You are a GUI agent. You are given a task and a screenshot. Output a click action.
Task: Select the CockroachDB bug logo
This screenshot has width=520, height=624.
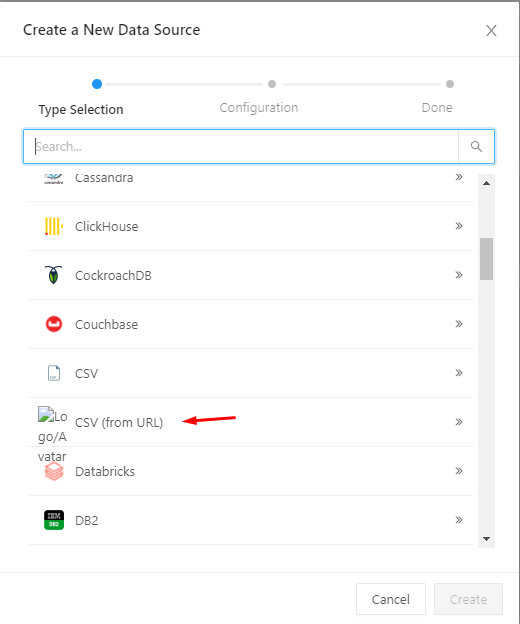[54, 275]
